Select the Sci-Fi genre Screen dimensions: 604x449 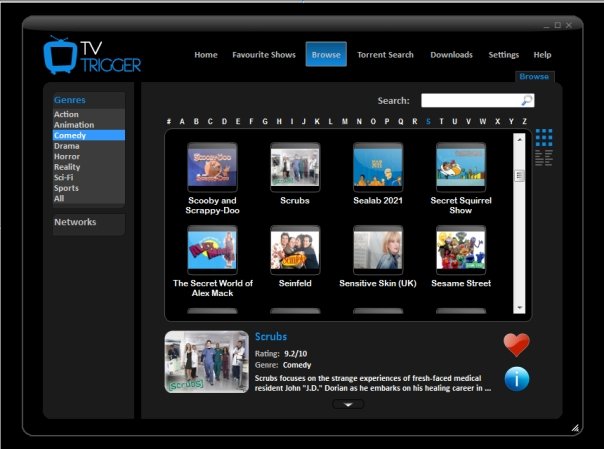click(89, 178)
